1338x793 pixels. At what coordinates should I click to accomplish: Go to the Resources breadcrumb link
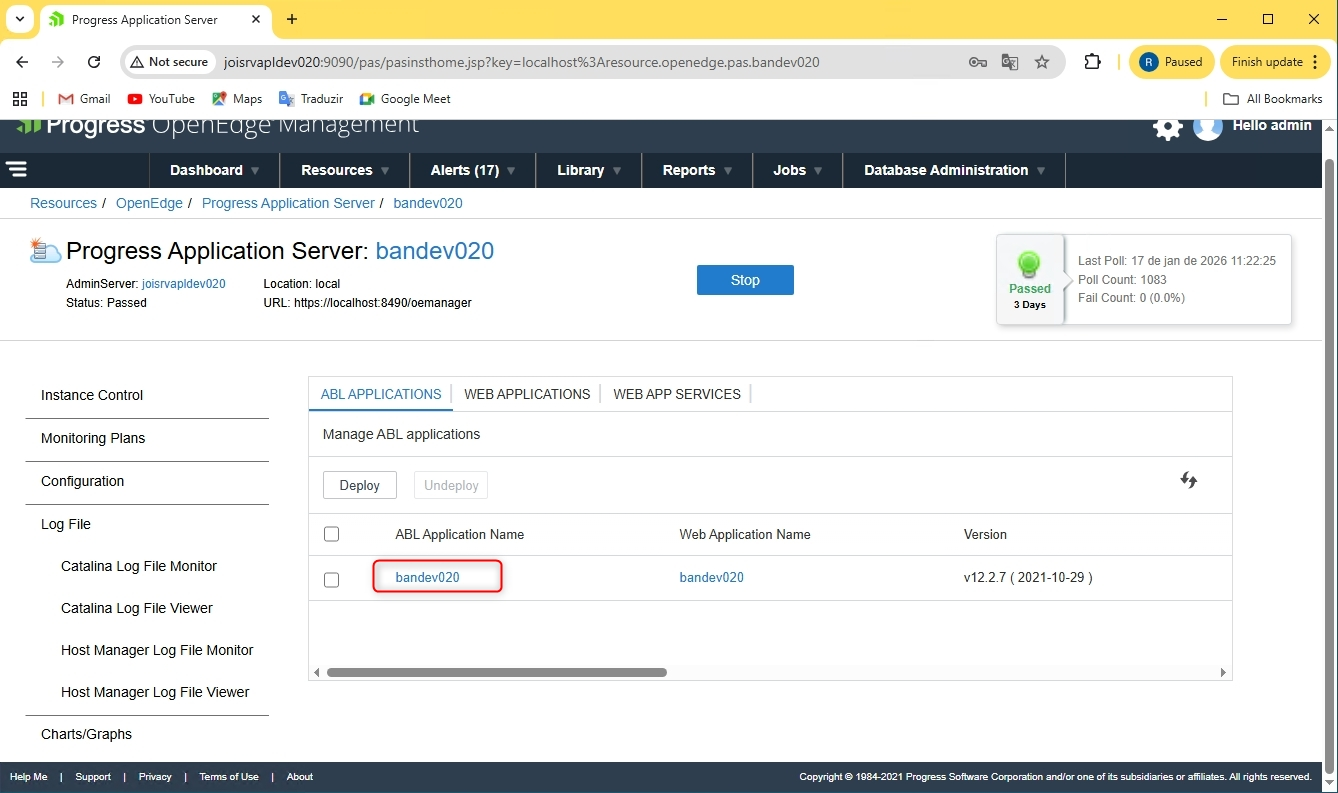coord(63,203)
